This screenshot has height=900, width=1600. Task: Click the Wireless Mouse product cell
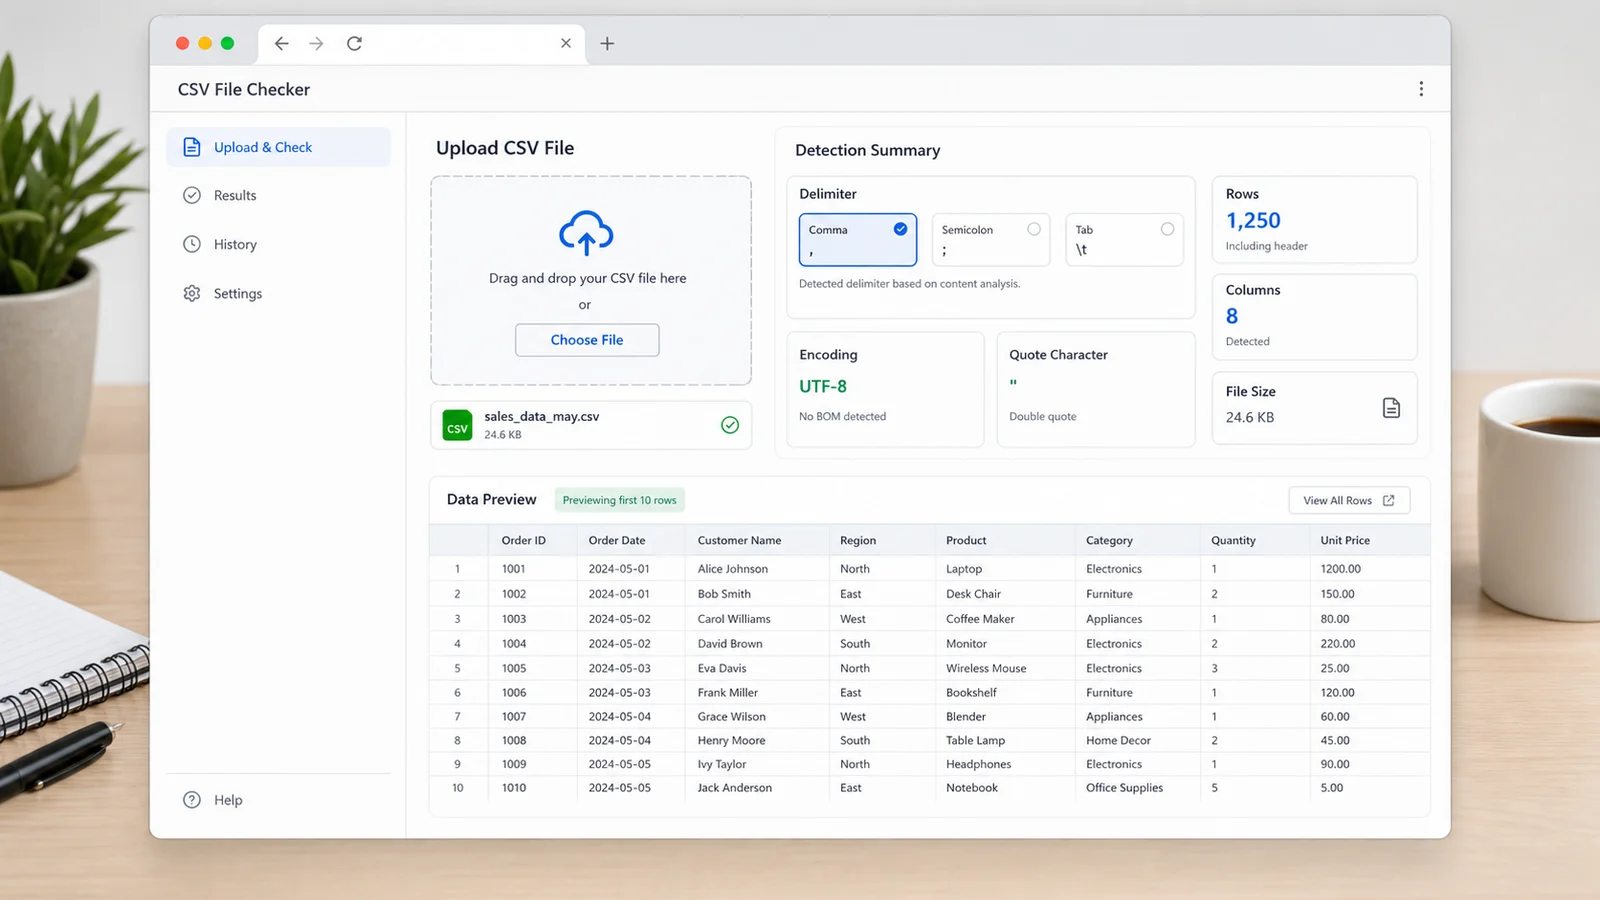tap(986, 668)
